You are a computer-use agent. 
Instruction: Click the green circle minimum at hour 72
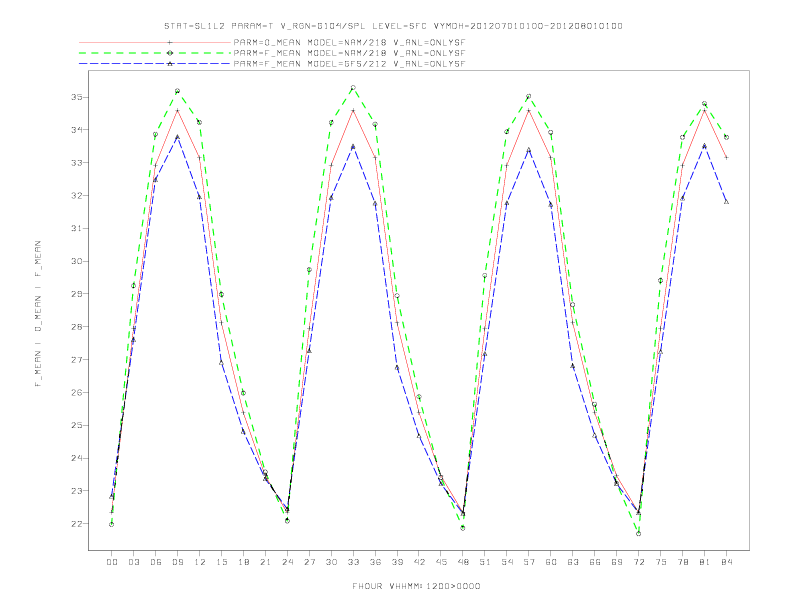coord(638,533)
